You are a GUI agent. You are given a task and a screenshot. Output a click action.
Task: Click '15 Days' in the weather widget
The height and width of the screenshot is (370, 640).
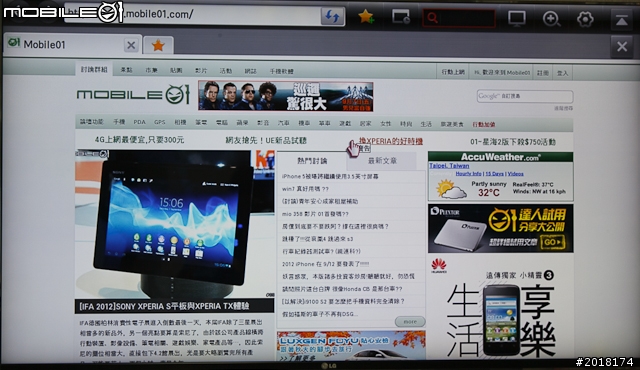click(x=494, y=174)
